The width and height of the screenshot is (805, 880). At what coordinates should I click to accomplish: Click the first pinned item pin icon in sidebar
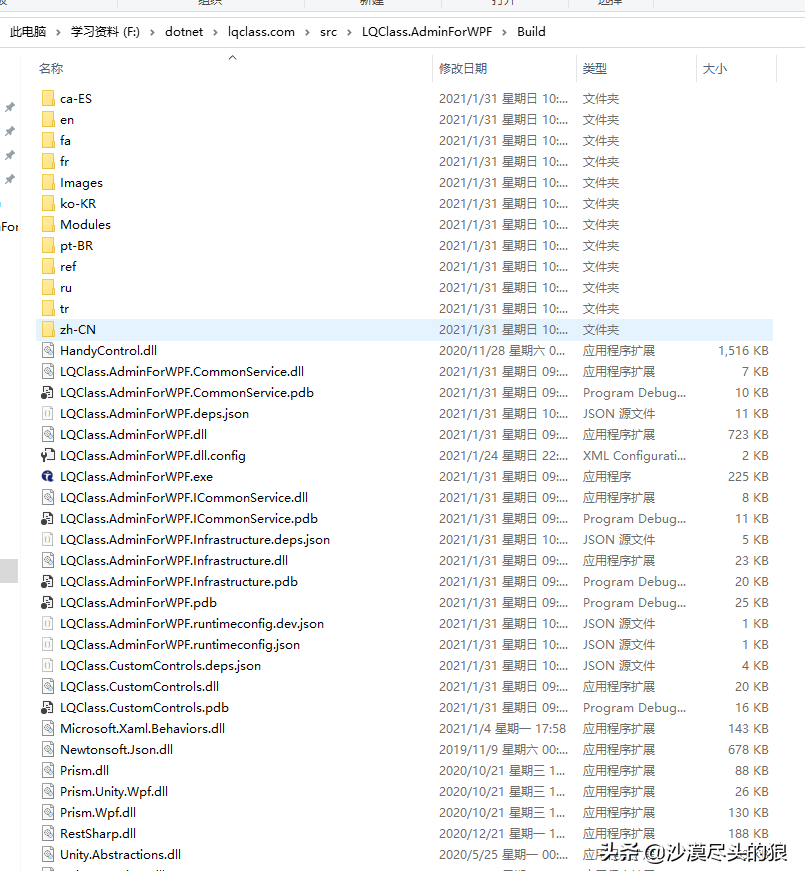pyautogui.click(x=10, y=107)
